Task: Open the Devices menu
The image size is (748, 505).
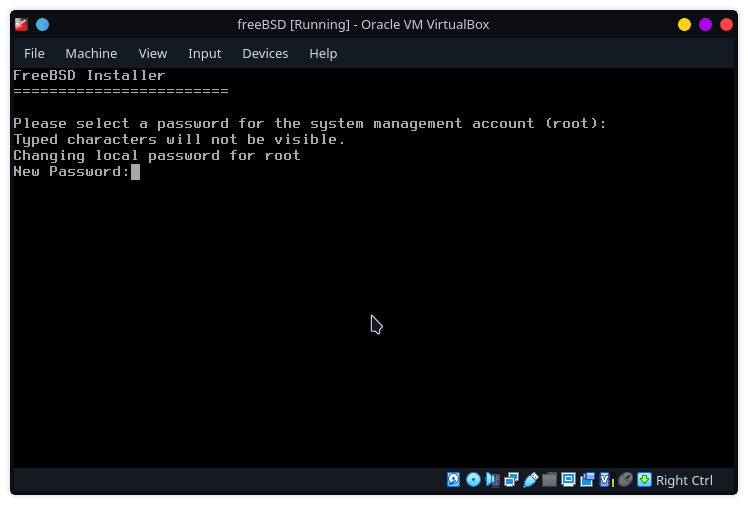Action: [x=265, y=53]
